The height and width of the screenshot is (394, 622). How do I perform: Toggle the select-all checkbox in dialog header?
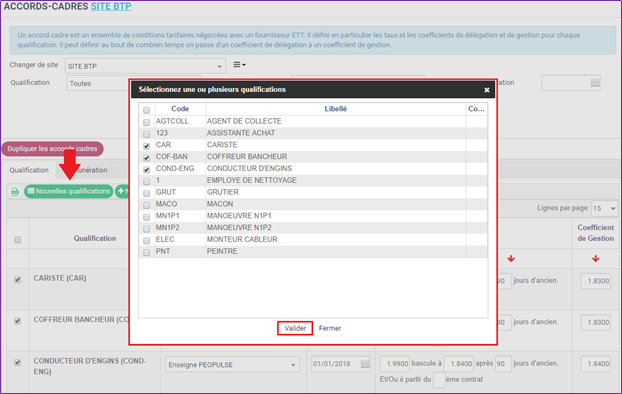pyautogui.click(x=147, y=110)
